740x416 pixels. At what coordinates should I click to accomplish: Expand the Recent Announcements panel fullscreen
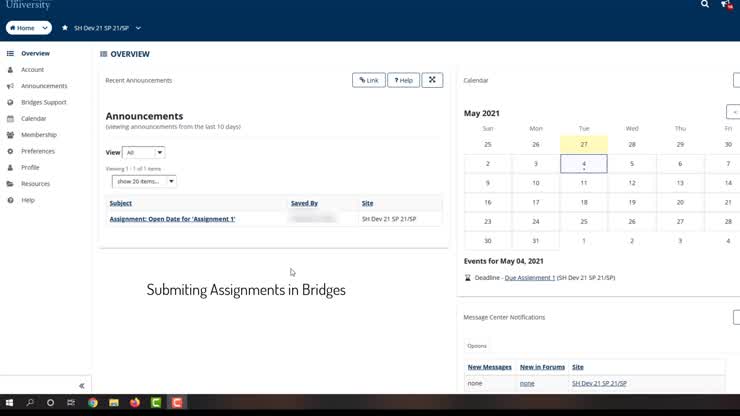[x=432, y=80]
